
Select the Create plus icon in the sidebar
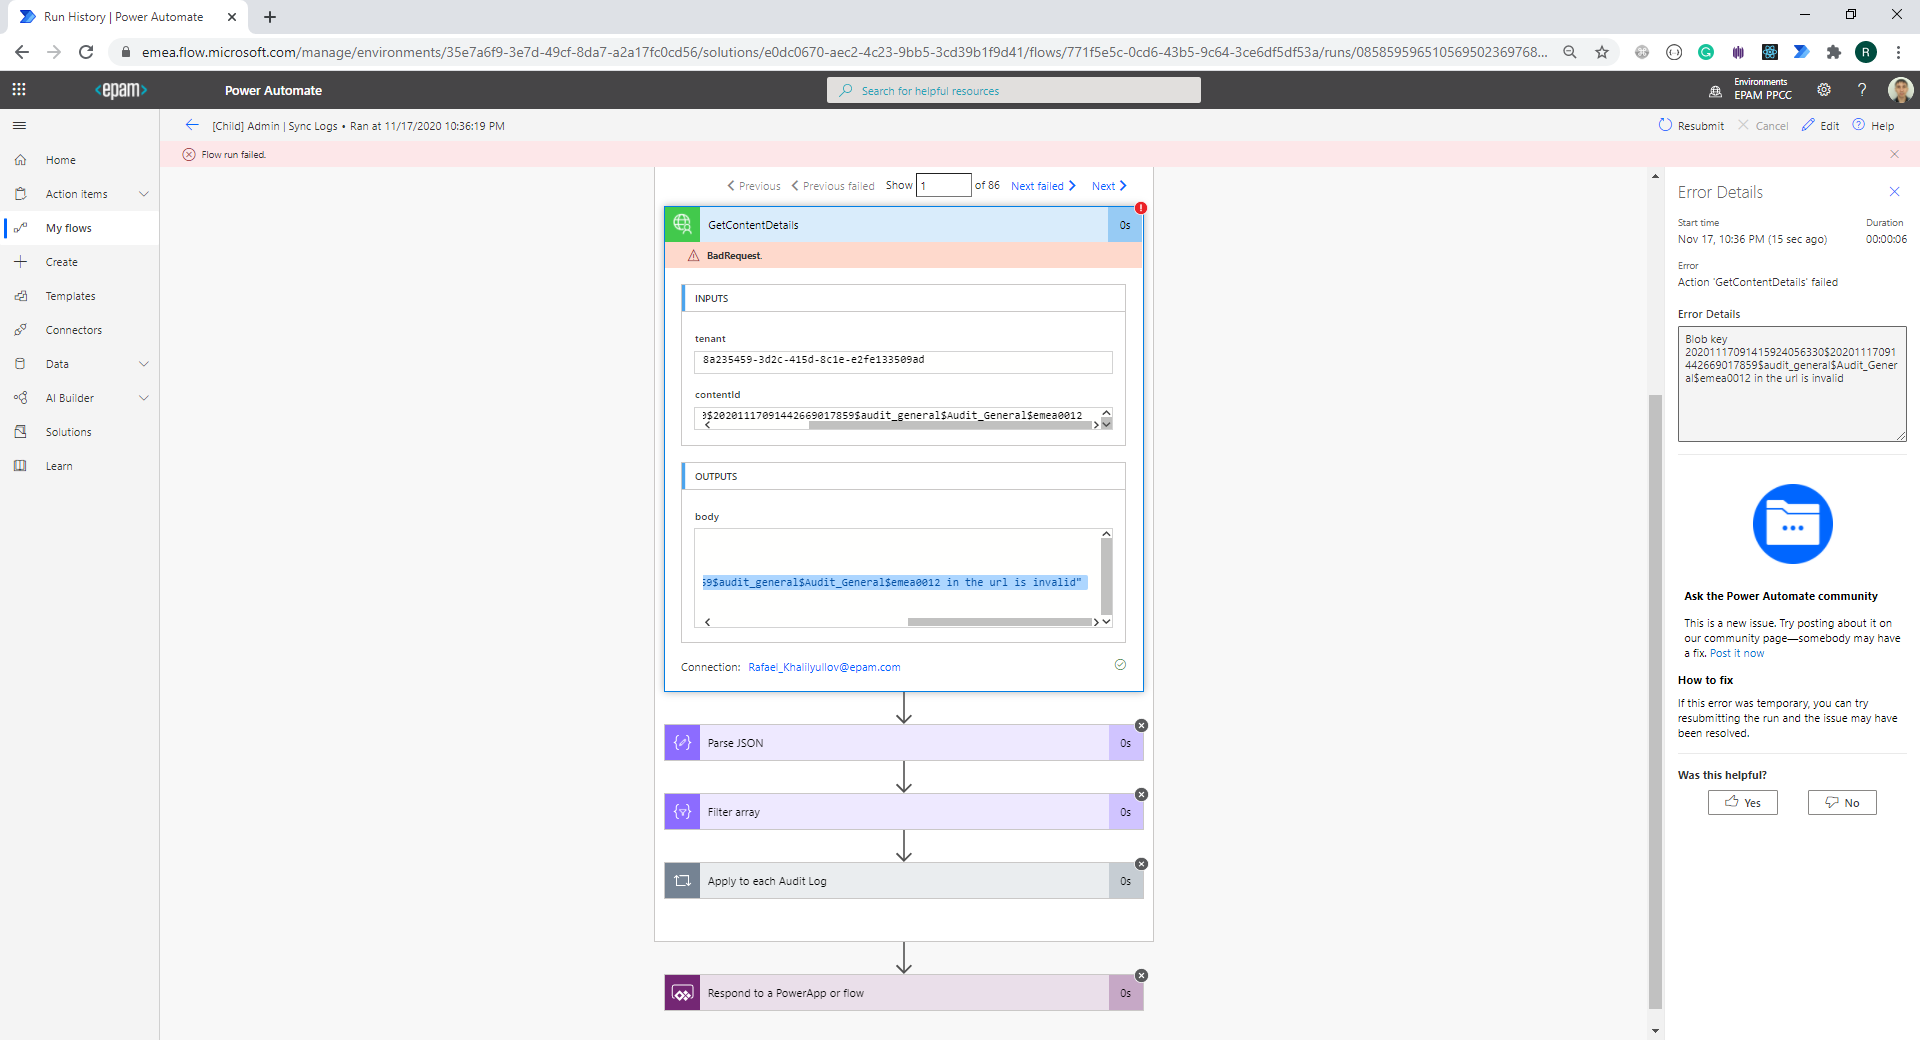[x=21, y=261]
